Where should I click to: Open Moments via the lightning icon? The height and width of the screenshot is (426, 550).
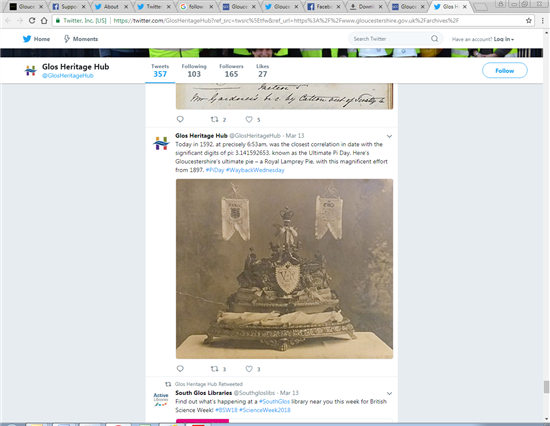(67, 39)
